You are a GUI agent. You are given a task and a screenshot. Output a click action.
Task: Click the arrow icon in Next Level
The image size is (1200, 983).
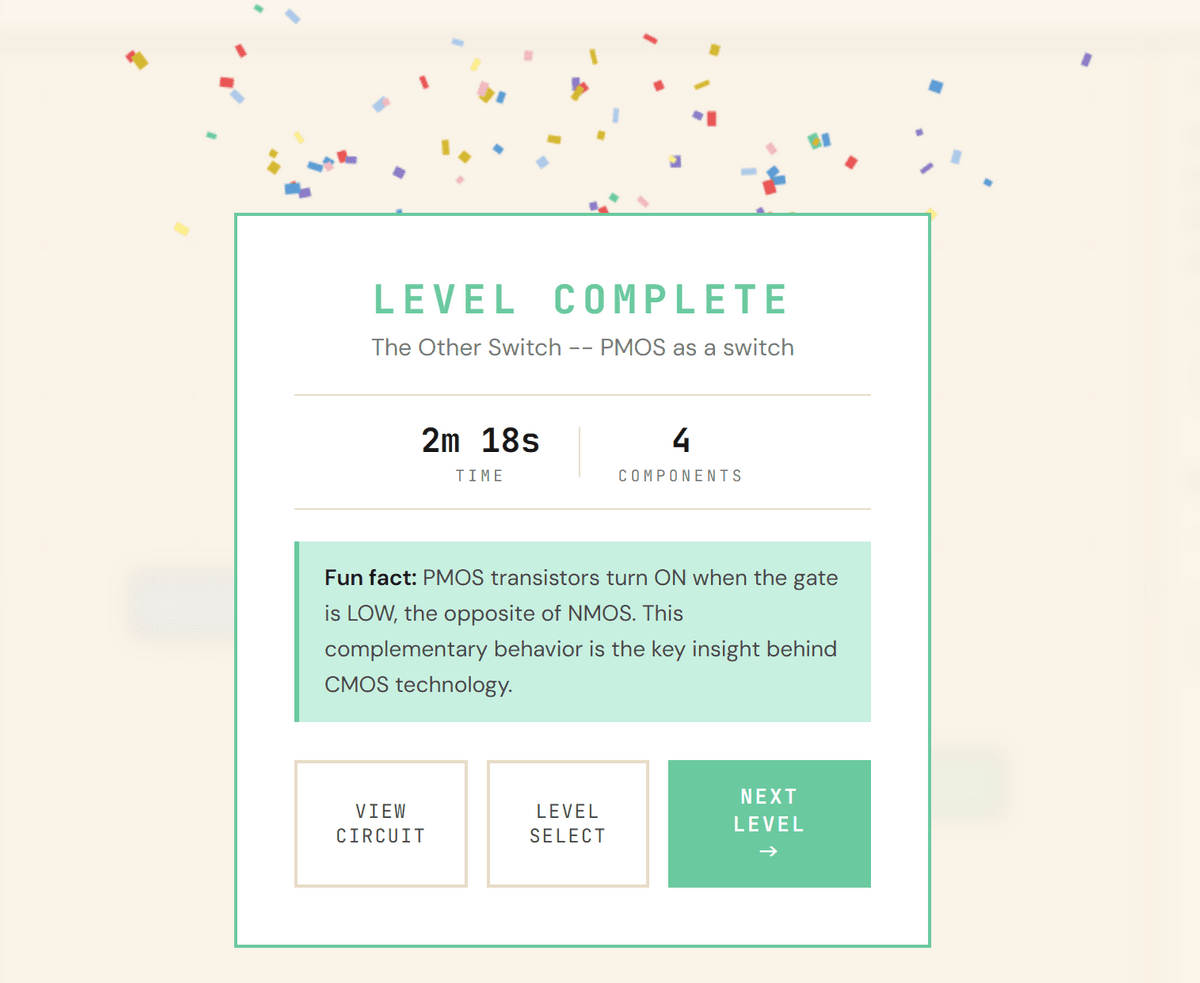(768, 852)
